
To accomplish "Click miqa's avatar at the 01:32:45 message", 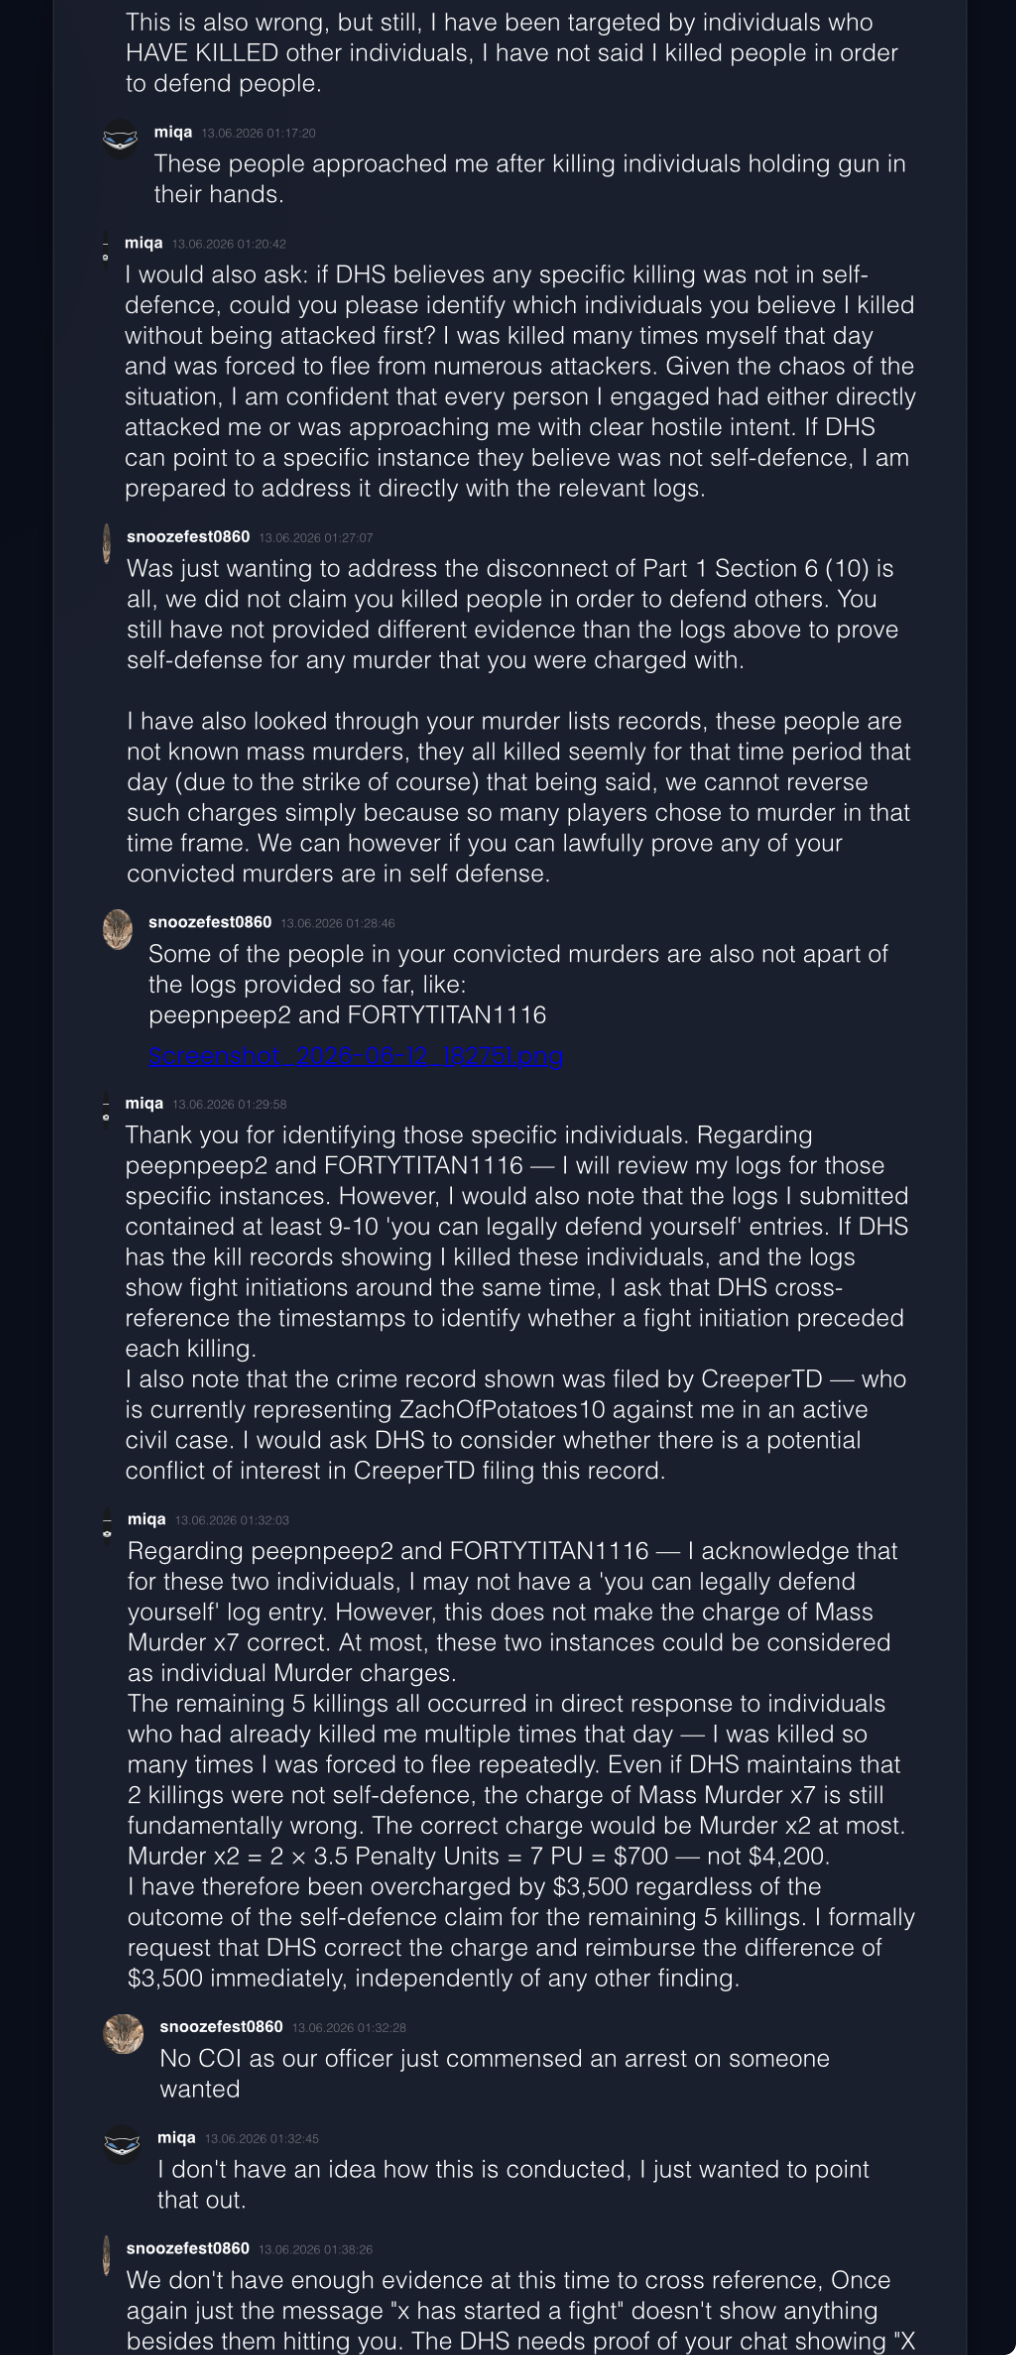I will [x=122, y=2145].
